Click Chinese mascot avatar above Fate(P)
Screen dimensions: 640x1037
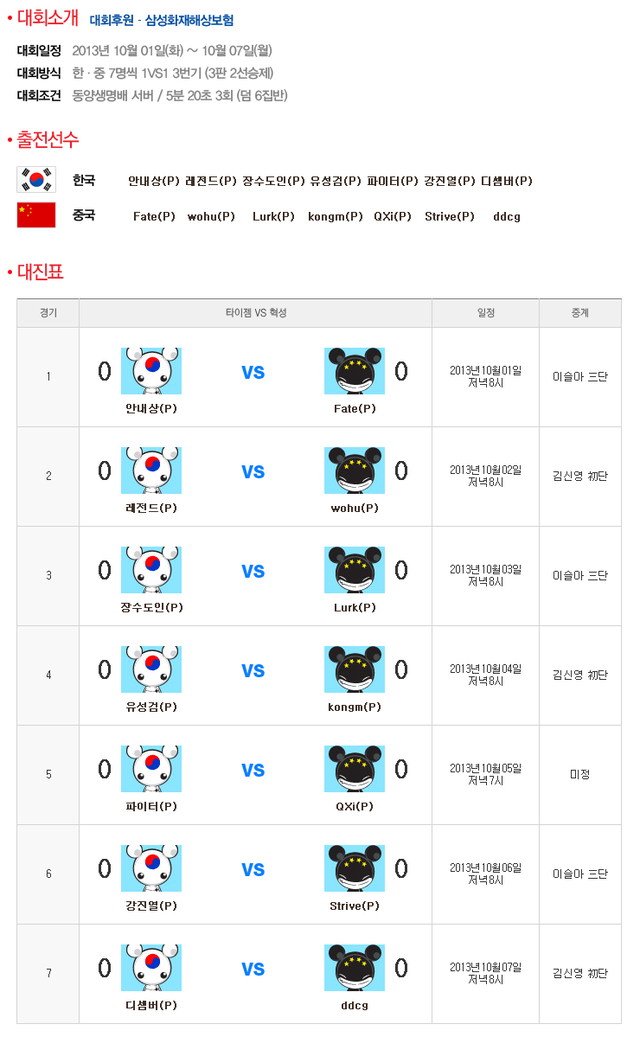pyautogui.click(x=354, y=371)
